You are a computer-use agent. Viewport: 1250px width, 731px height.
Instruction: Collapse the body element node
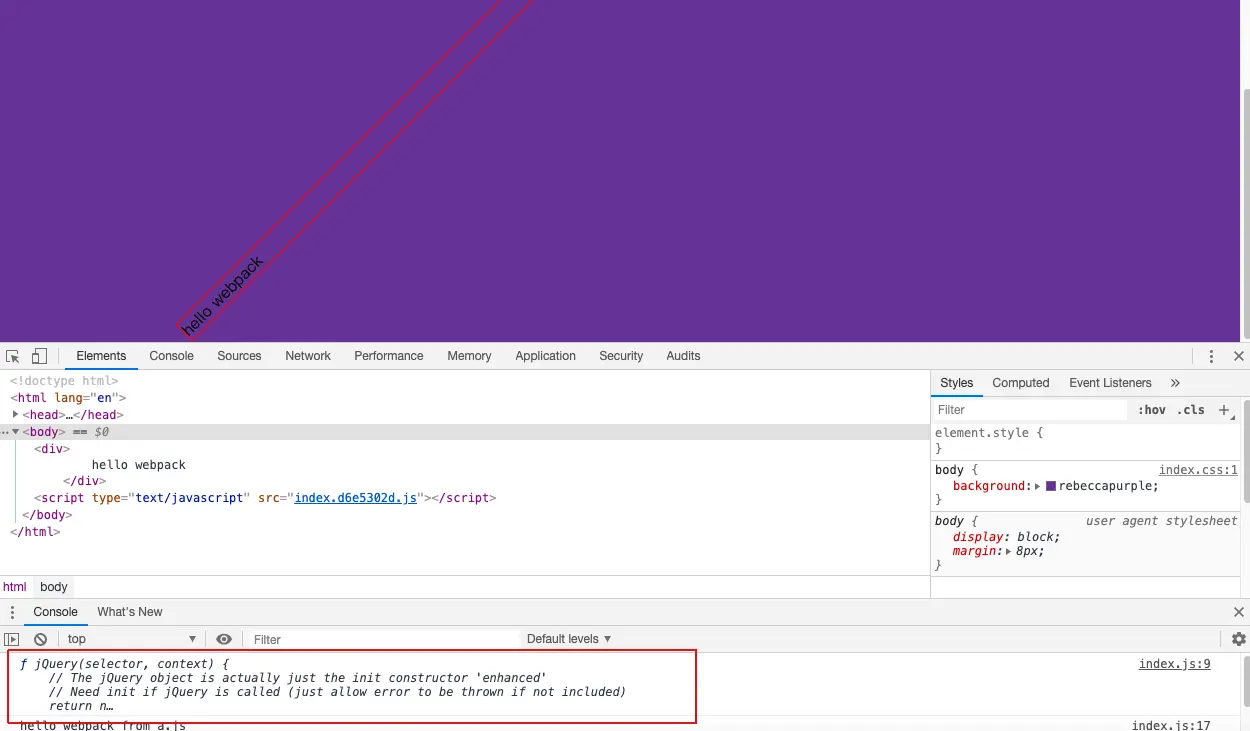pos(15,432)
